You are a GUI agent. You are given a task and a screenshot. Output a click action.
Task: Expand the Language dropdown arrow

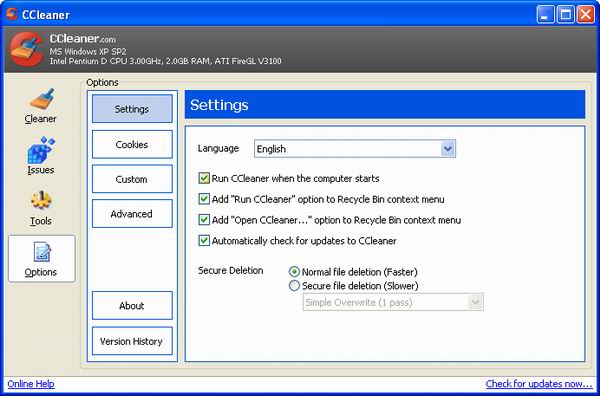448,149
